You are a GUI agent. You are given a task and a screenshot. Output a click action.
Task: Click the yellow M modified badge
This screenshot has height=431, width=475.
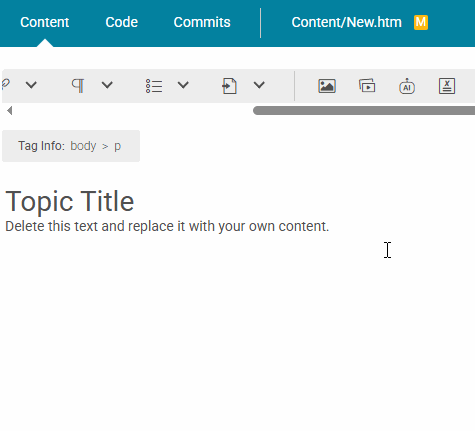pyautogui.click(x=421, y=22)
